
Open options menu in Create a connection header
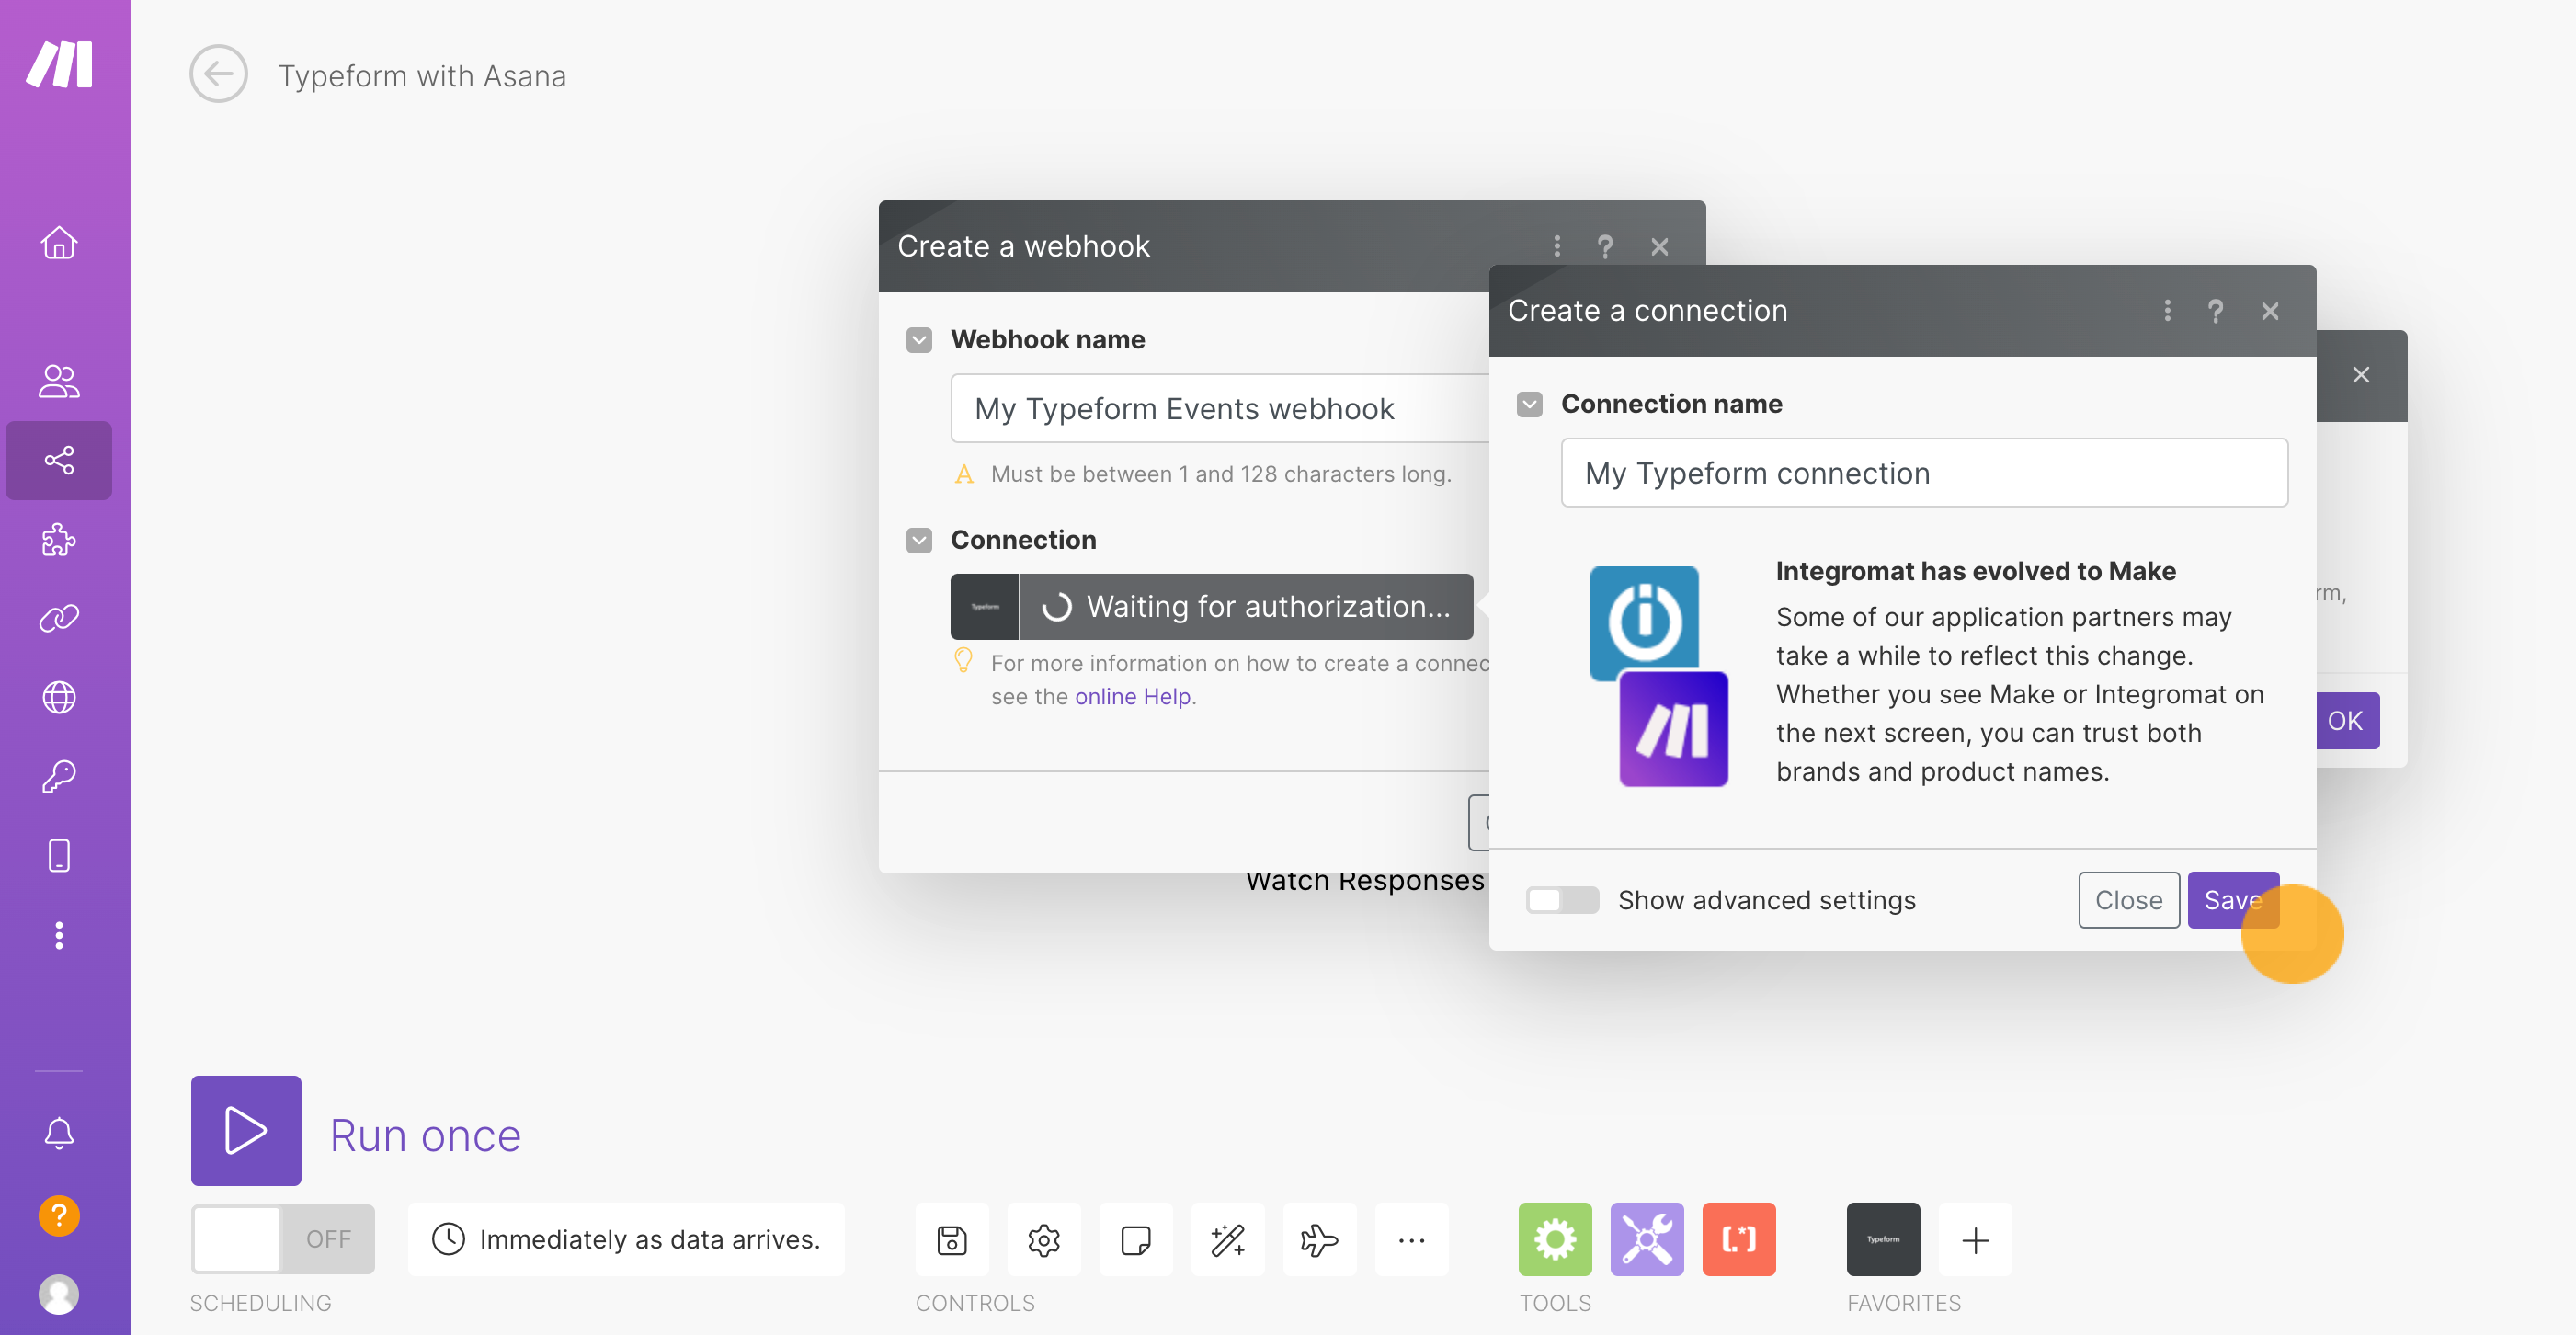point(2167,310)
